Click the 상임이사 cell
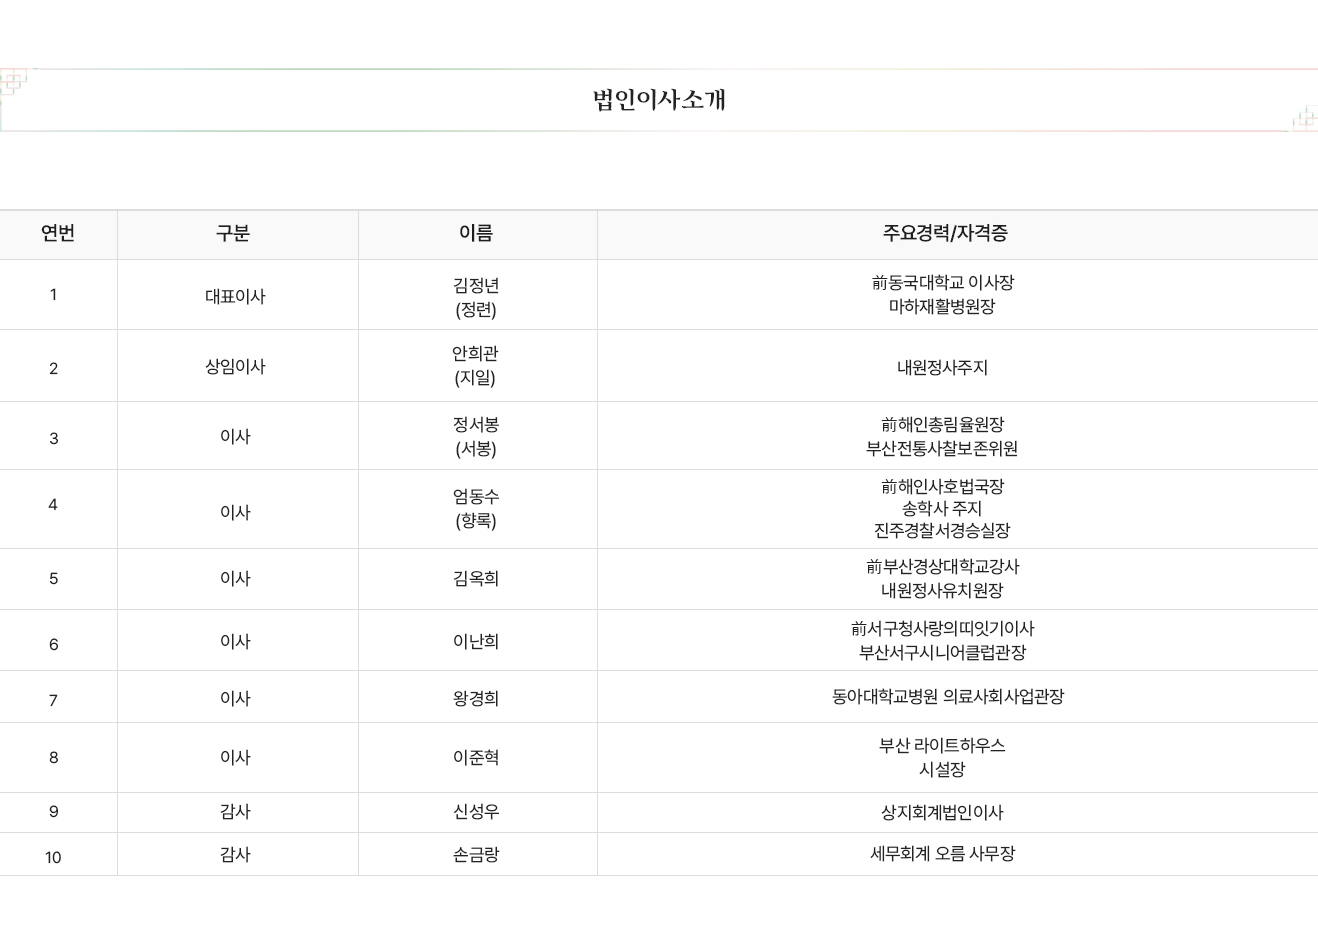This screenshot has height=951, width=1318. pyautogui.click(x=235, y=366)
